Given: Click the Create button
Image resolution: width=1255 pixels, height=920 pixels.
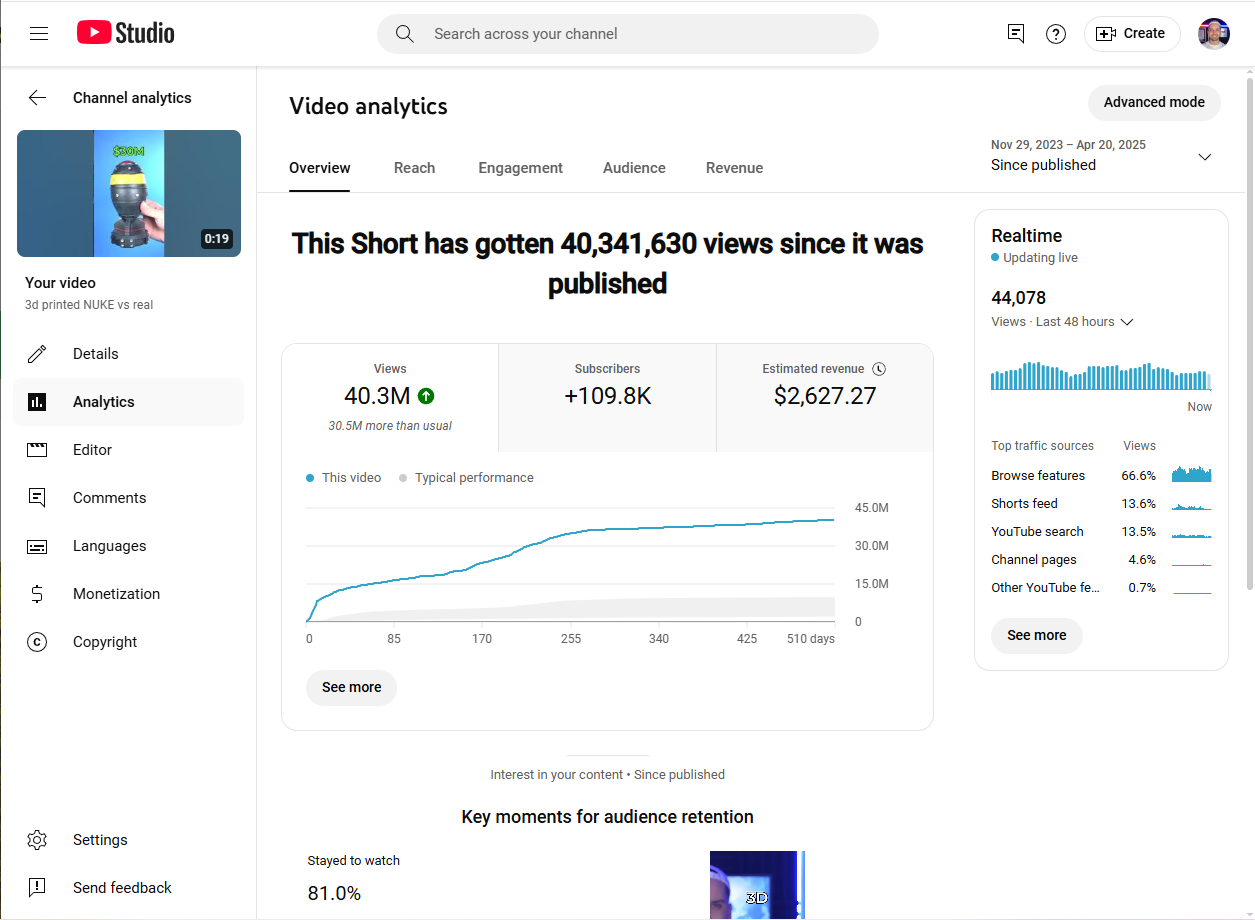Looking at the screenshot, I should [x=1132, y=34].
